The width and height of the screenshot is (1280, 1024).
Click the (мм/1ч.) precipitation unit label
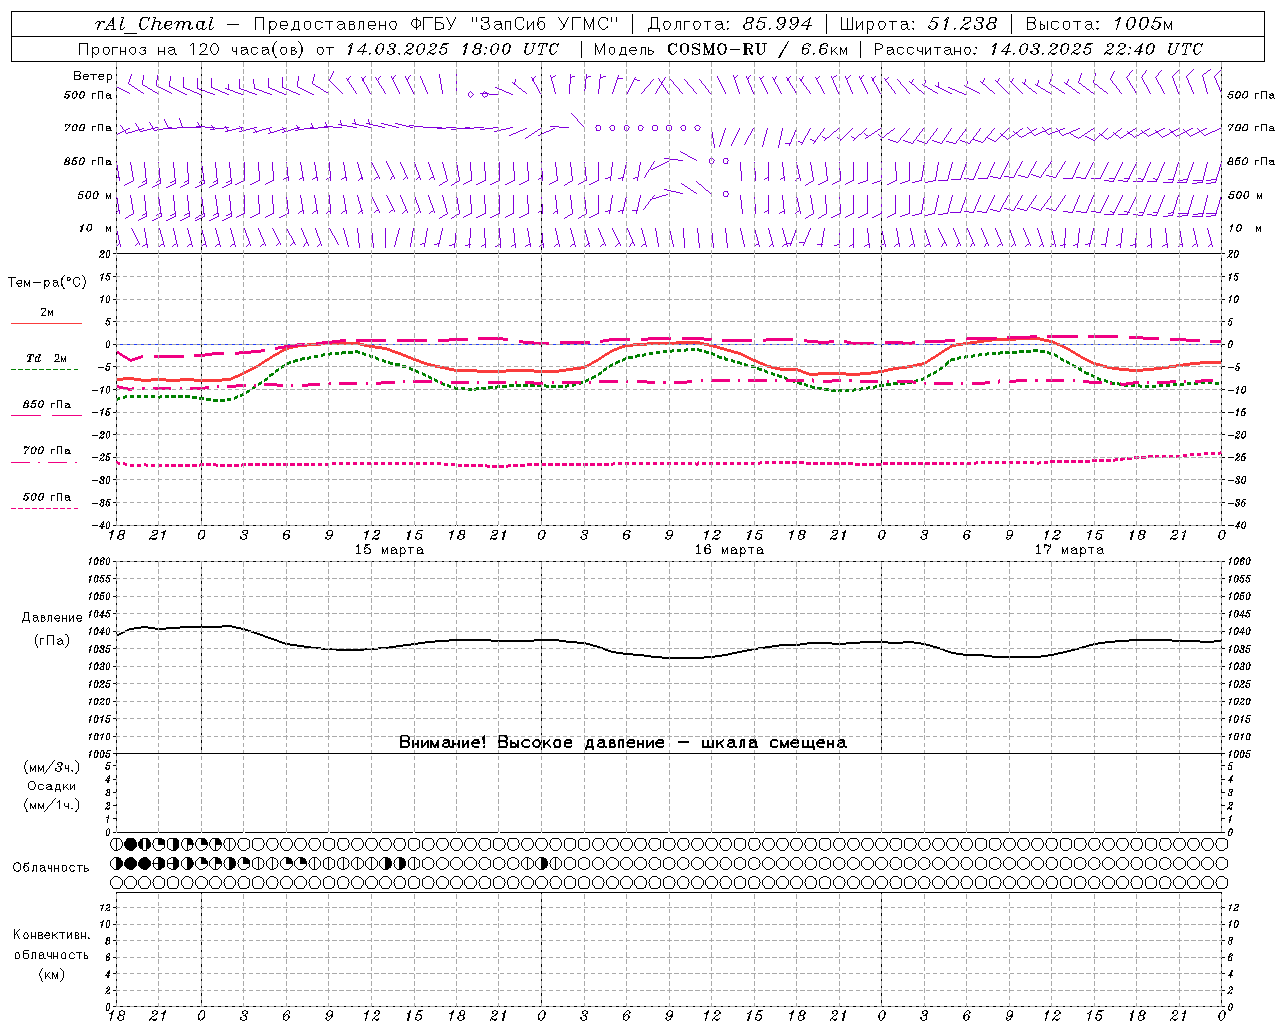coord(52,805)
